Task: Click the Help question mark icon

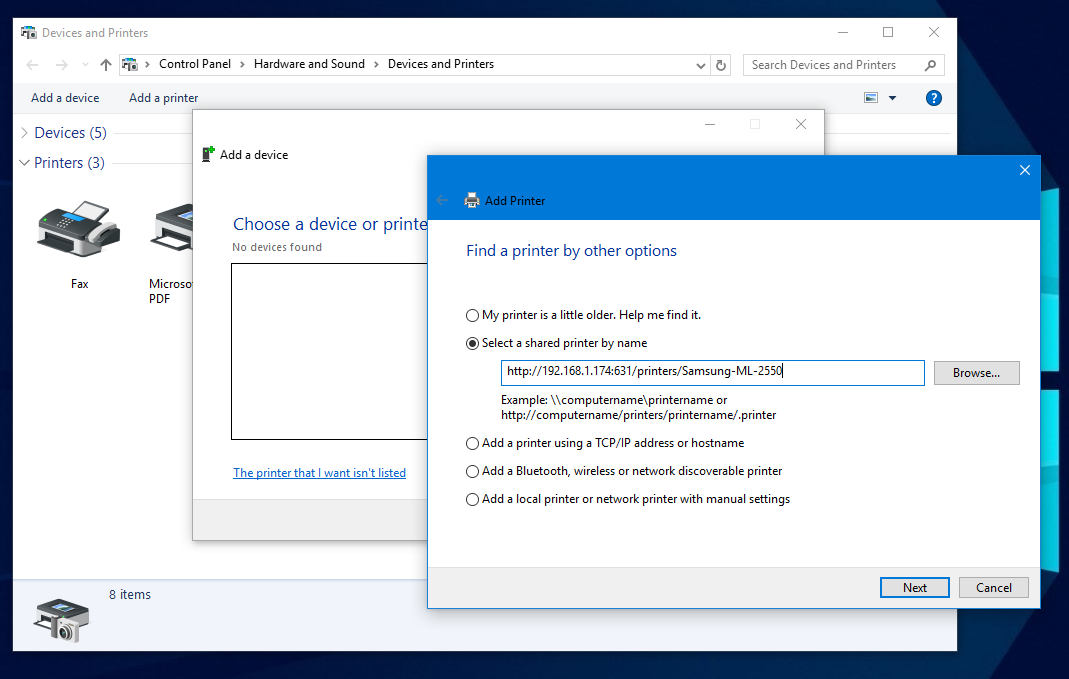Action: click(x=933, y=98)
